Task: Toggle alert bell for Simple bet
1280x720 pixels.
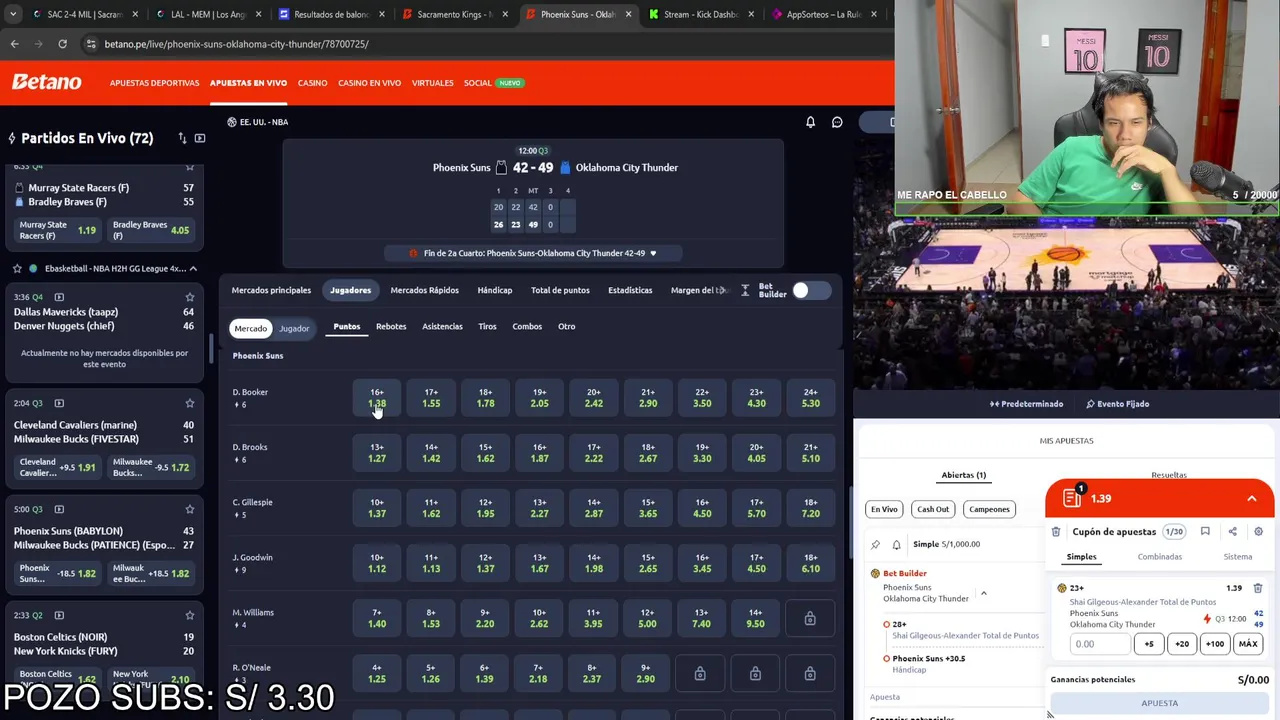Action: pos(896,544)
